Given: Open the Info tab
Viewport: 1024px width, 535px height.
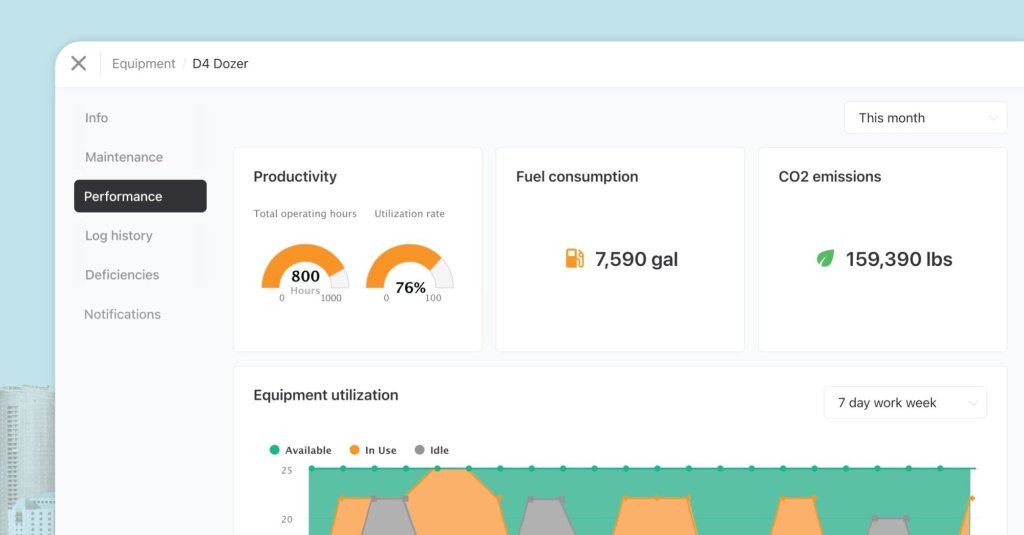Looking at the screenshot, I should (96, 118).
